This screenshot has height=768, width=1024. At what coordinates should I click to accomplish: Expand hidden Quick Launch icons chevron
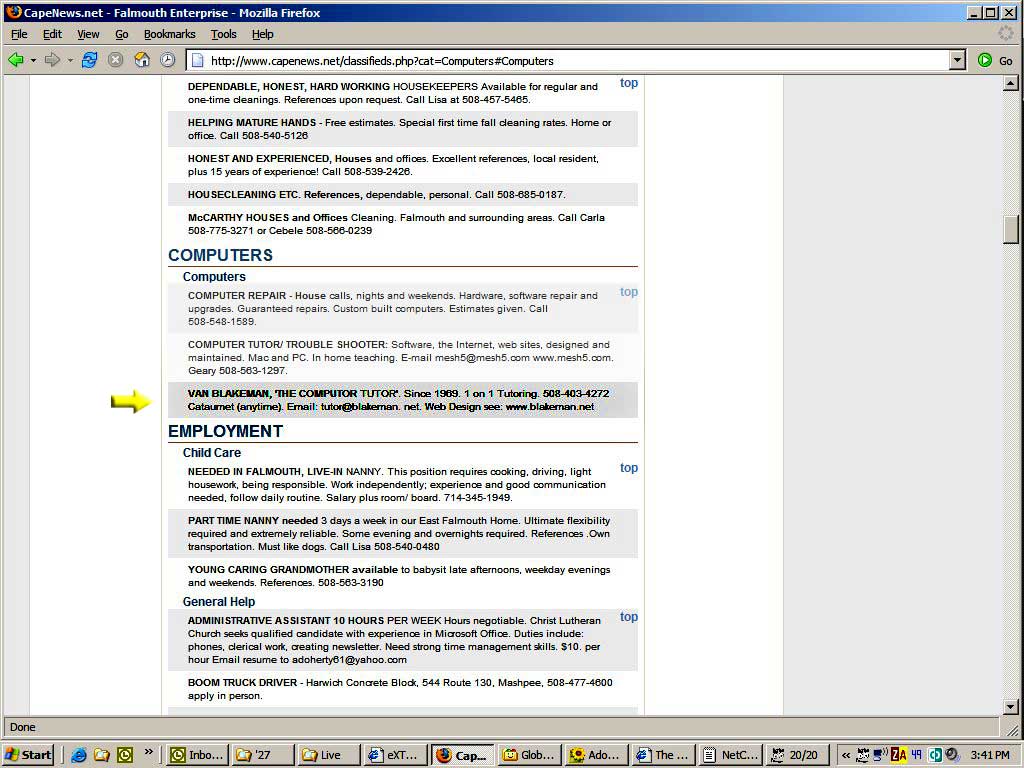tap(149, 752)
